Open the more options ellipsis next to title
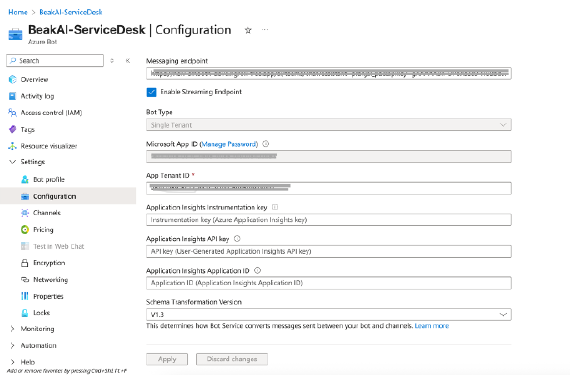 (265, 30)
